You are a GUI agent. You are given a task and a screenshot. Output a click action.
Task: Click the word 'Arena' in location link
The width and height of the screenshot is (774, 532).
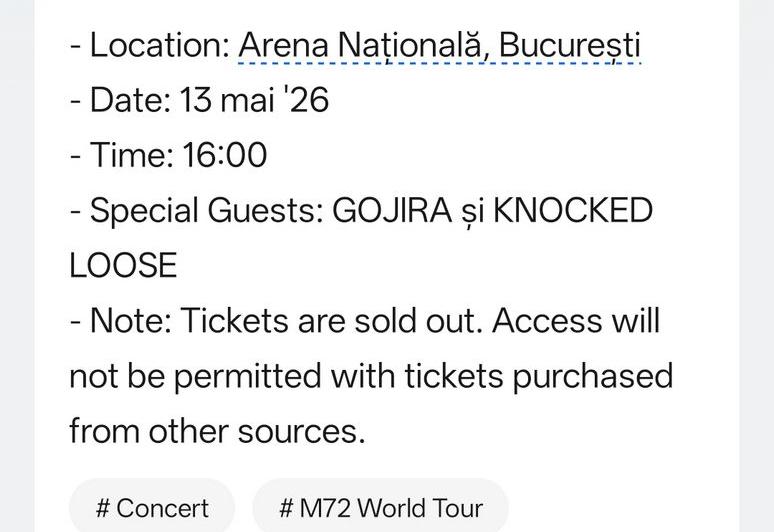[x=283, y=45]
